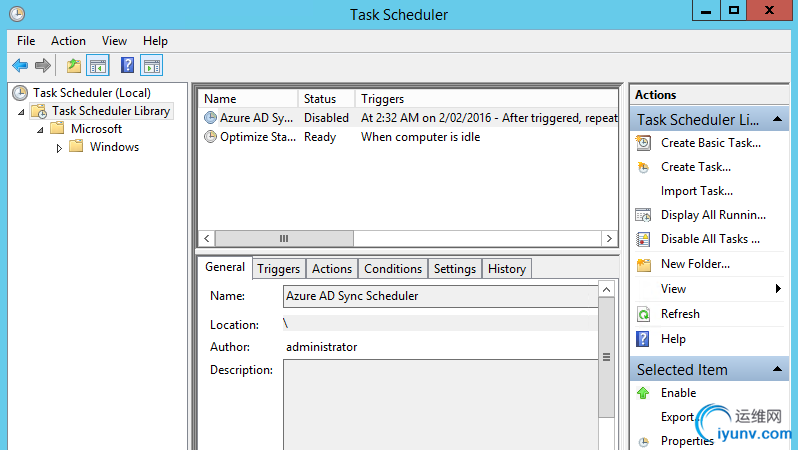The width and height of the screenshot is (798, 450).
Task: Switch to the Settings tab
Action: point(454,269)
